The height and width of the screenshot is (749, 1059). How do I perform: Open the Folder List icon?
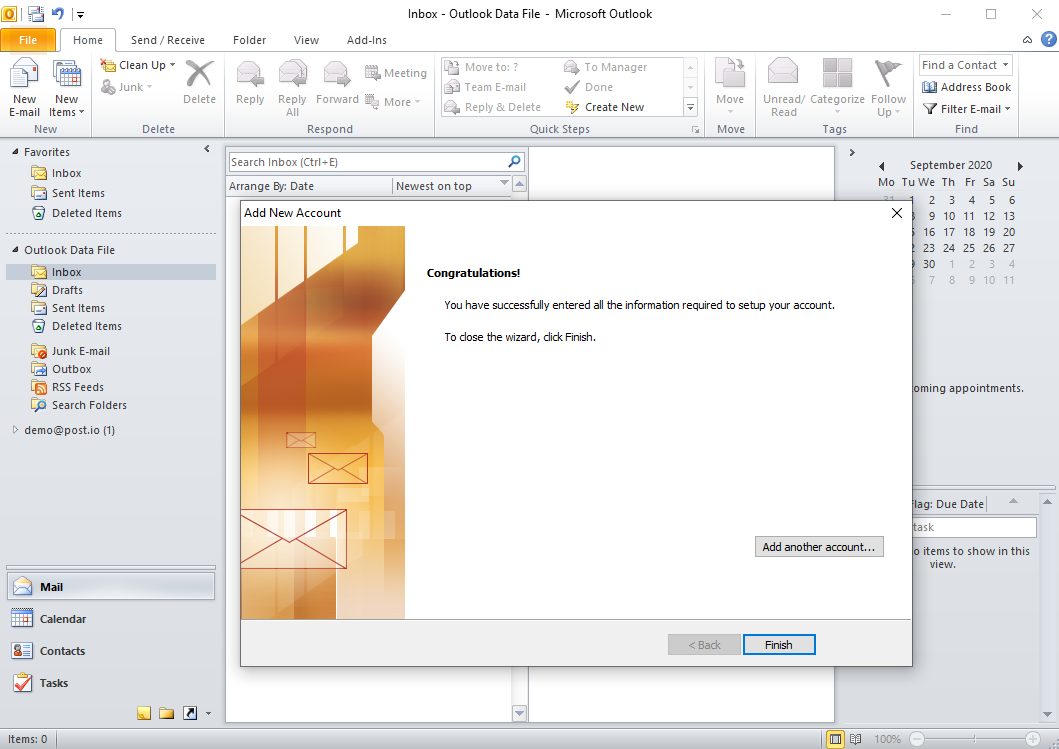click(167, 713)
